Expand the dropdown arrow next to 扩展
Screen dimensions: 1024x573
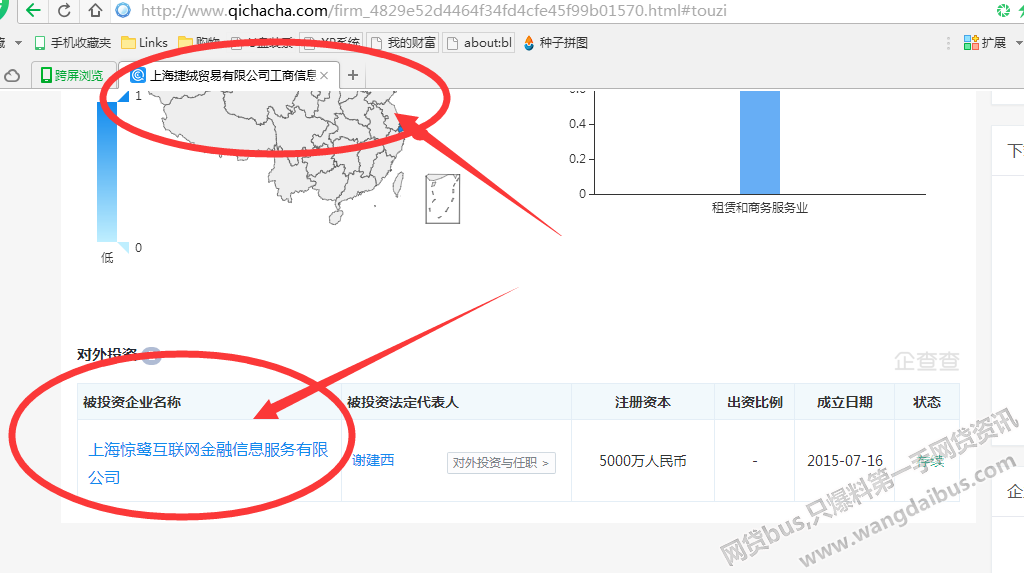1019,42
